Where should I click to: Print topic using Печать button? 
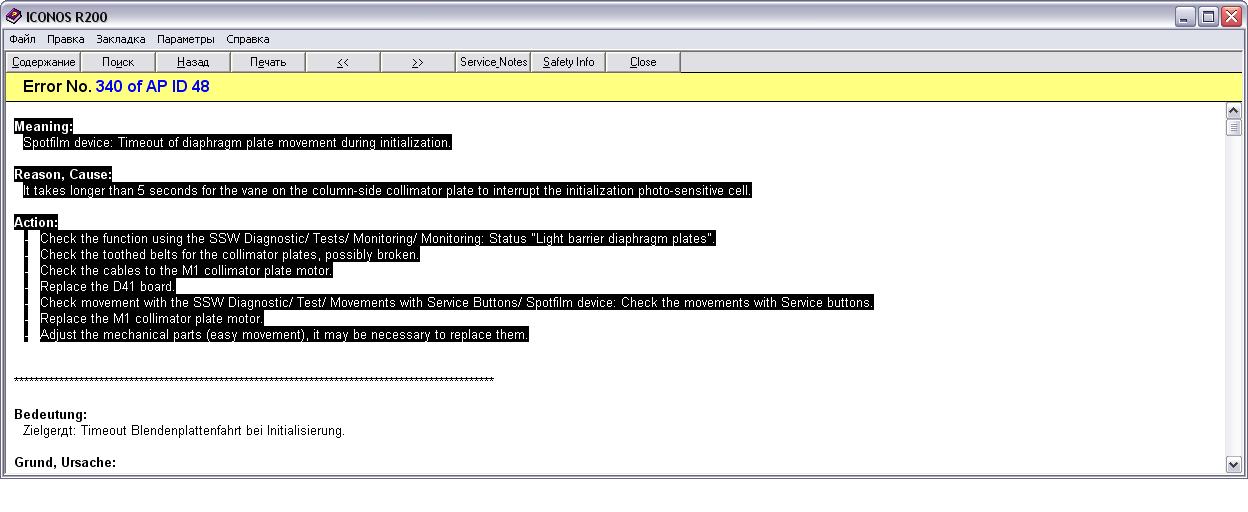pyautogui.click(x=268, y=62)
